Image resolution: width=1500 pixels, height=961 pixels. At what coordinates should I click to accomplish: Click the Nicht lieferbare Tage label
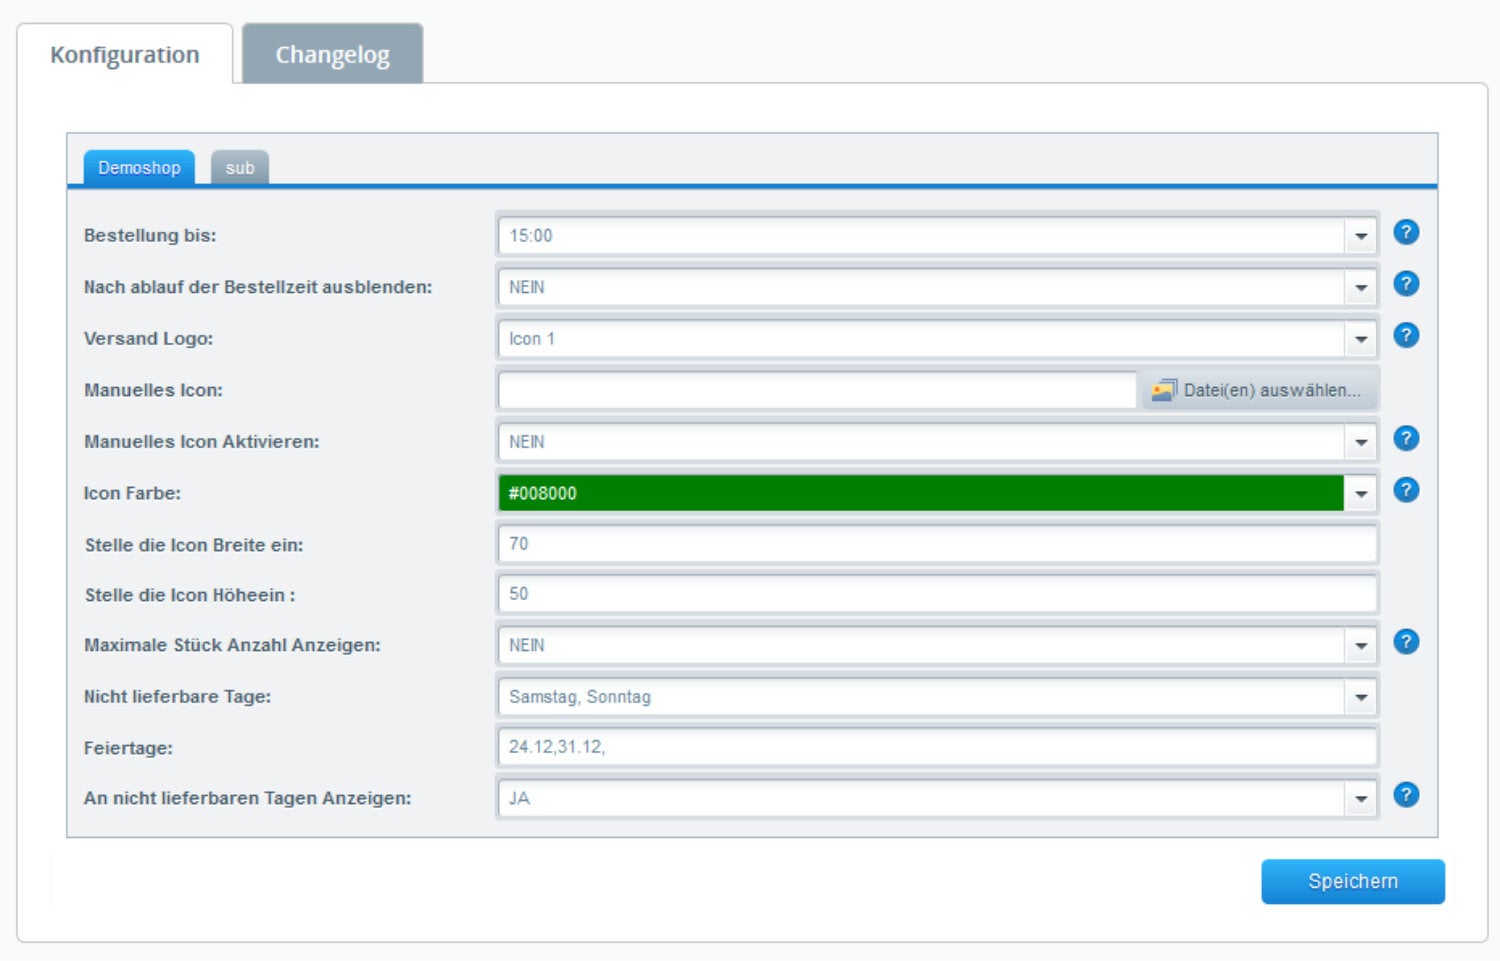177,697
